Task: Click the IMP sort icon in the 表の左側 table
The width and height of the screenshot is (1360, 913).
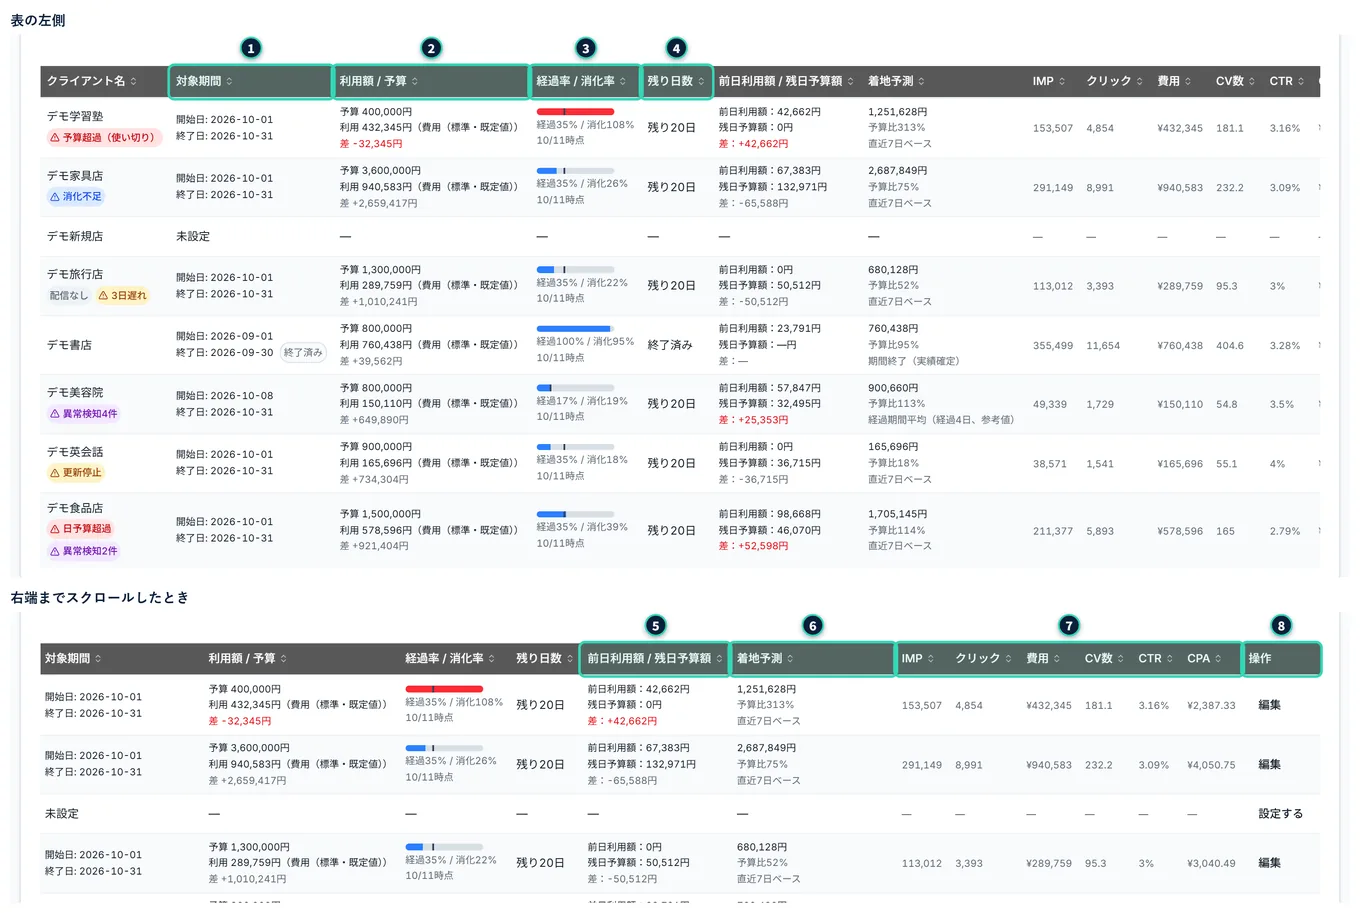Action: pos(1062,81)
